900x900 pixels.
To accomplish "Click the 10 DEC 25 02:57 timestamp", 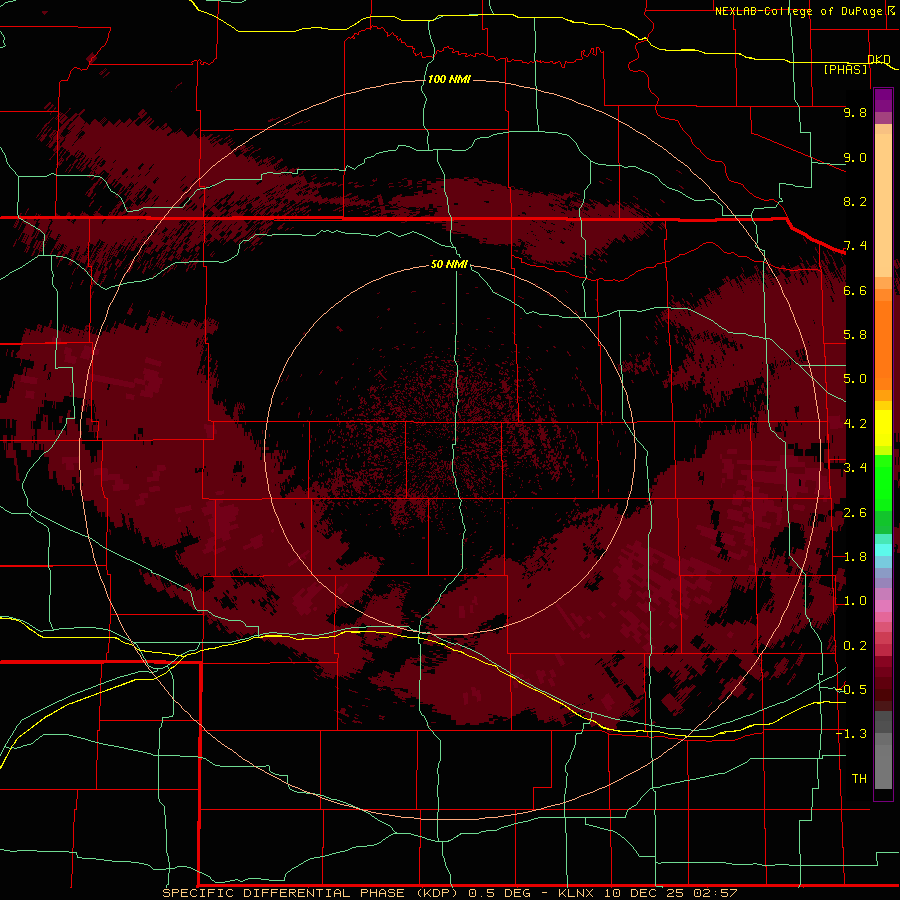I will (670, 893).
